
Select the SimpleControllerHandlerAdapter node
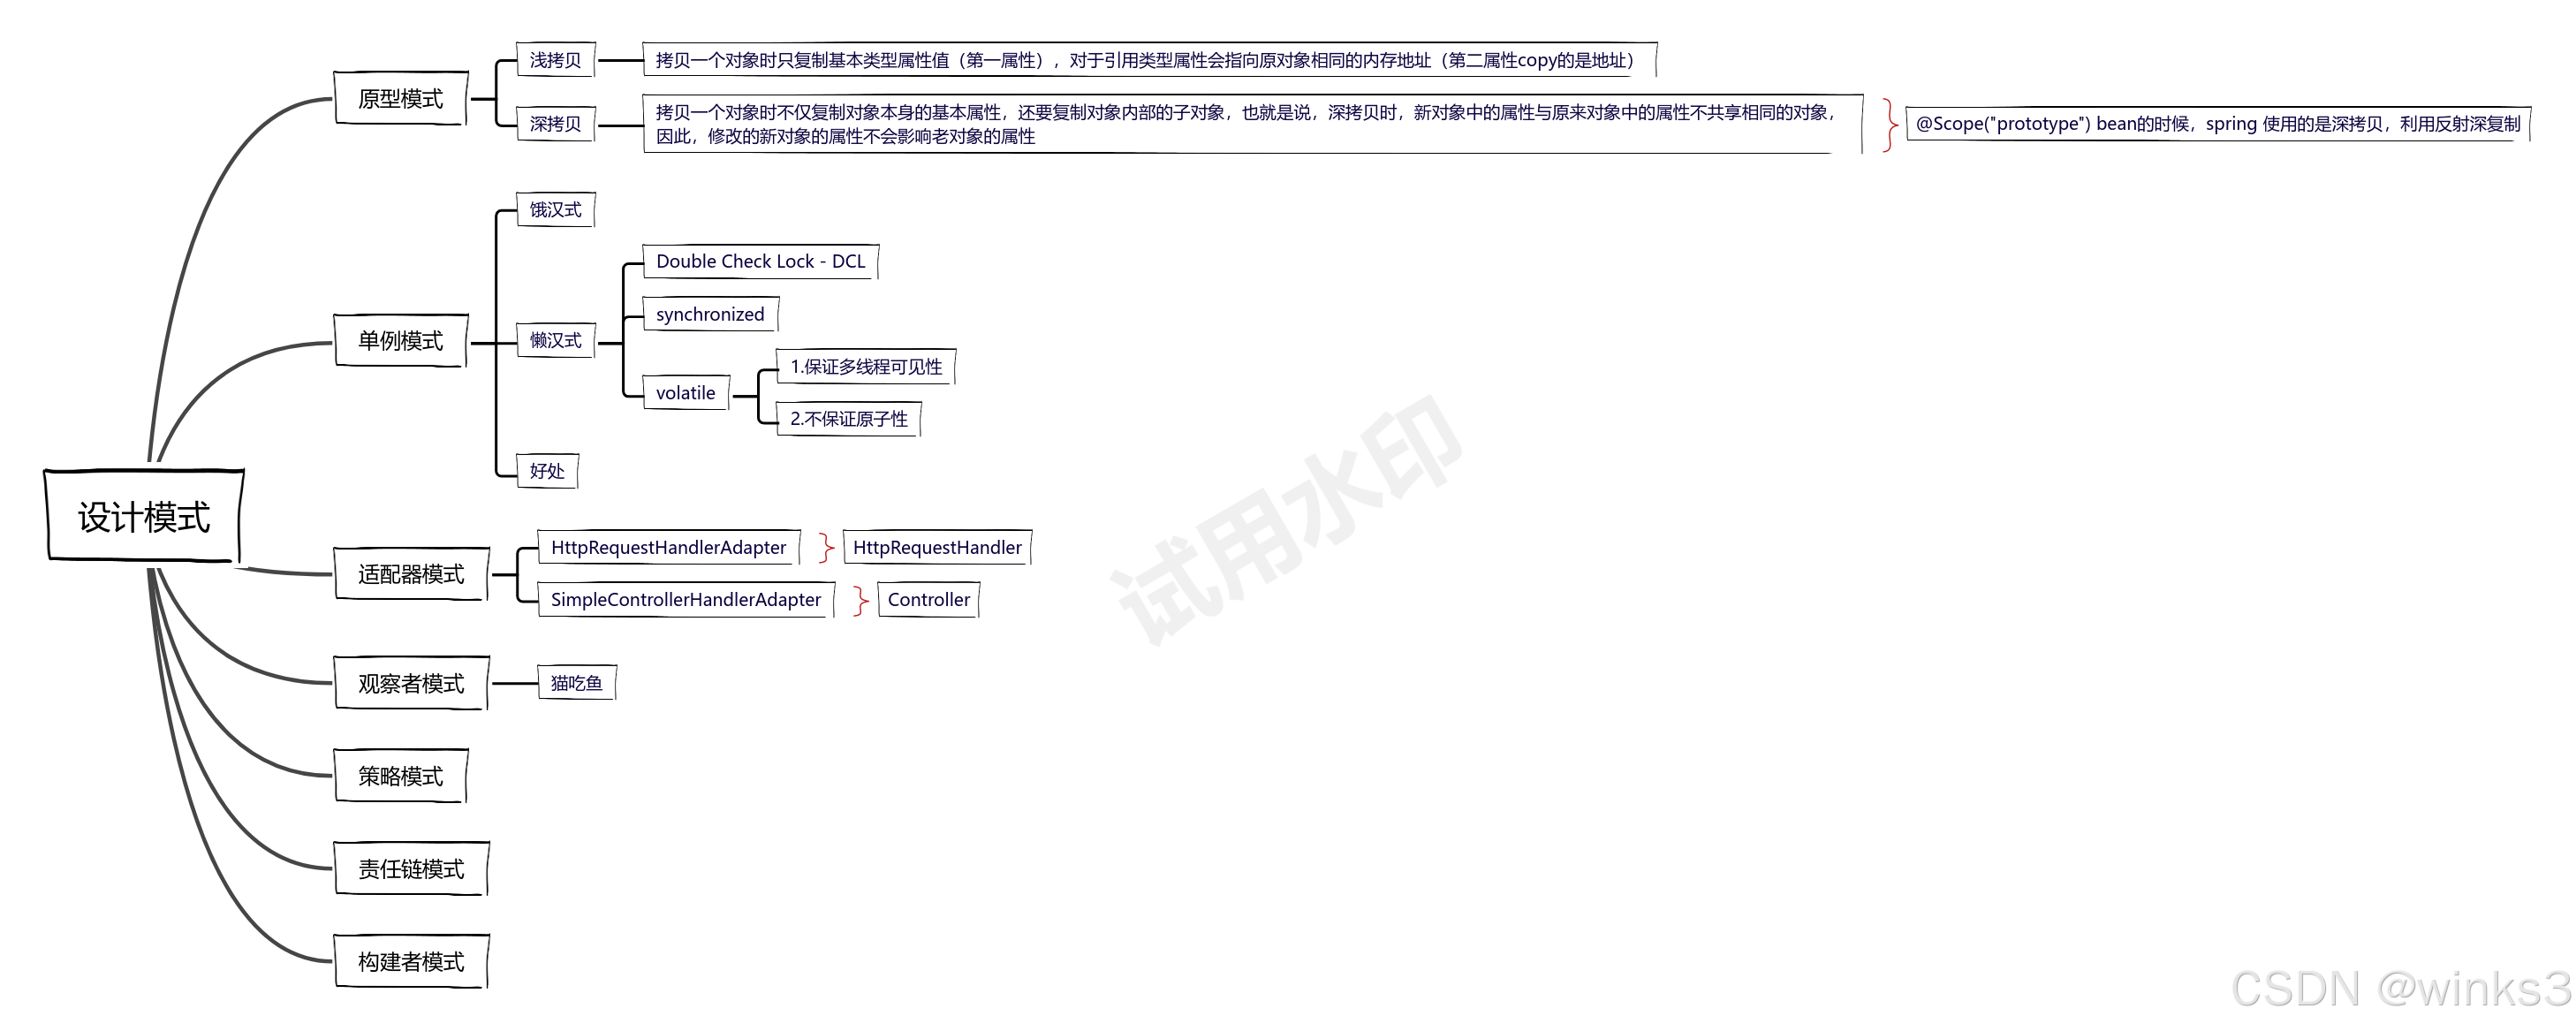click(685, 600)
